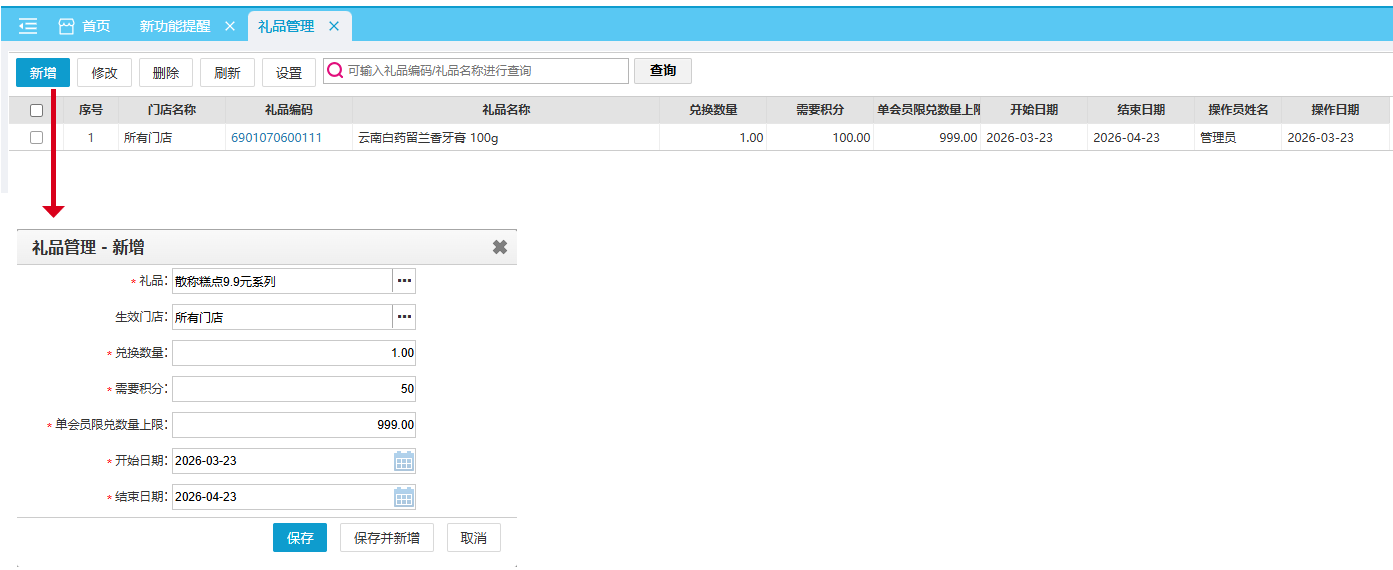This screenshot has height=570, width=1393.
Task: Click the 新增 button
Action: 43,72
